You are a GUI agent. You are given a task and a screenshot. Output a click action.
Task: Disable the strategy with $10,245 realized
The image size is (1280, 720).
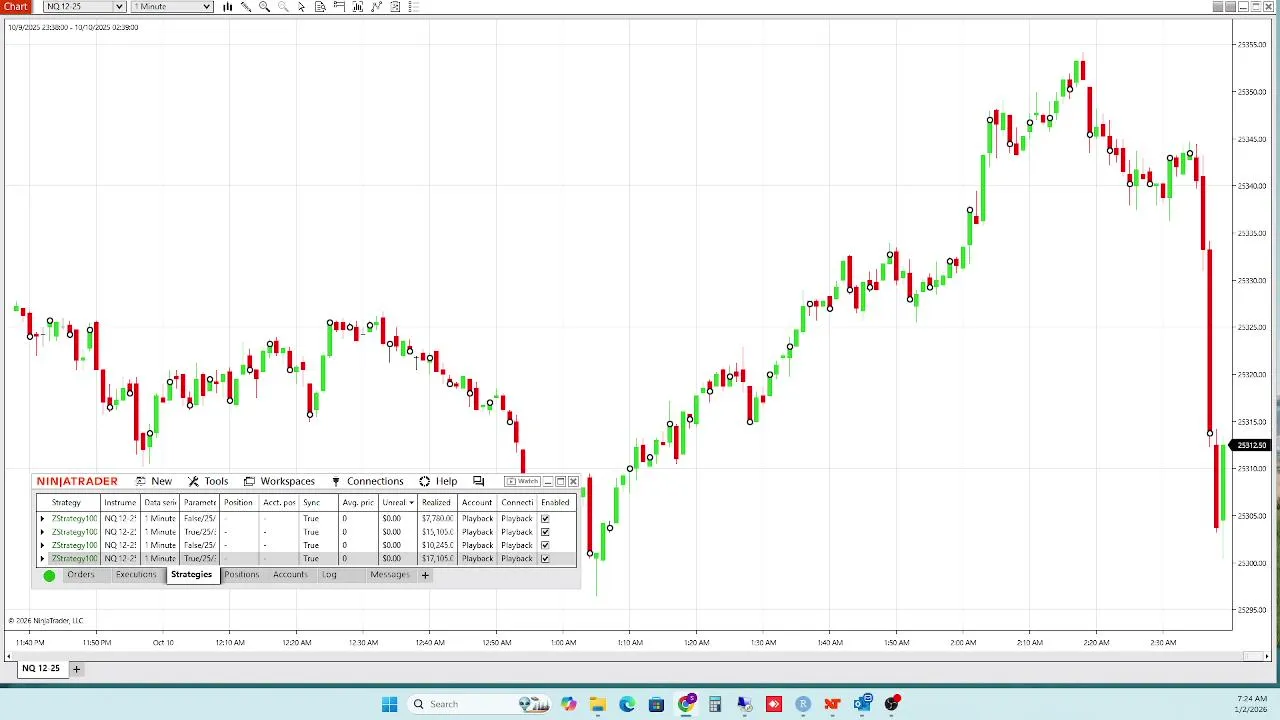pos(545,545)
